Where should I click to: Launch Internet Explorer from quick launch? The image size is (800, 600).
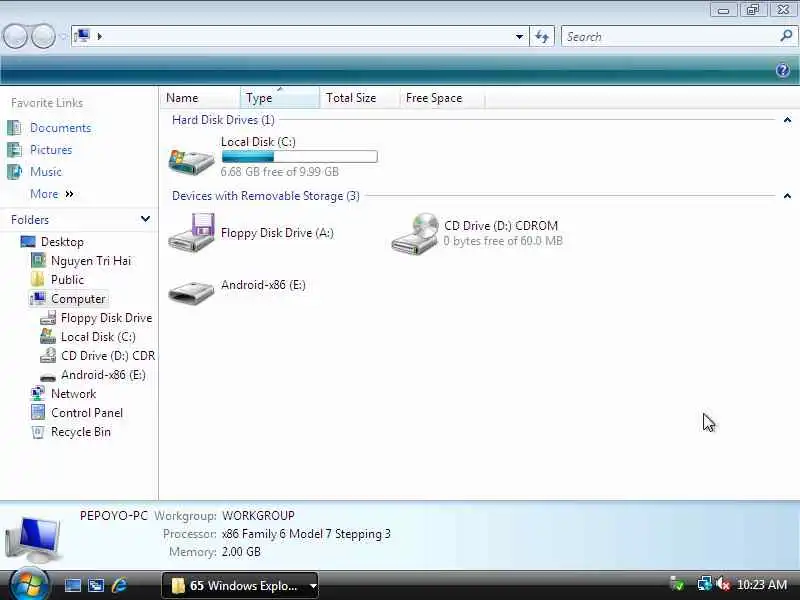pos(119,585)
